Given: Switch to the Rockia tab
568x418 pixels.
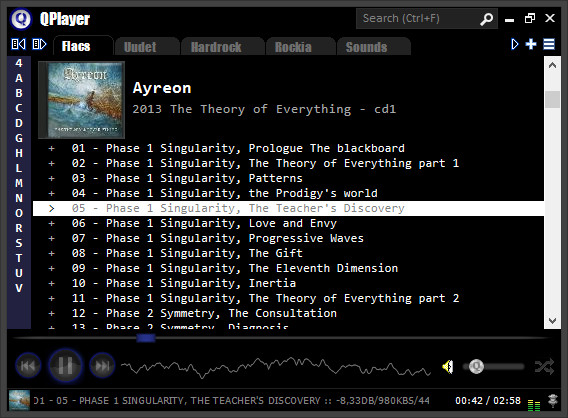Looking at the screenshot, I should (x=300, y=47).
